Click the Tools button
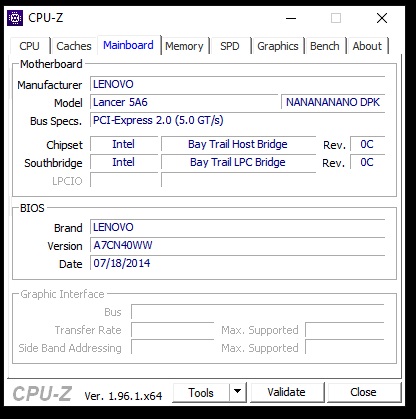416x419 pixels. point(201,393)
